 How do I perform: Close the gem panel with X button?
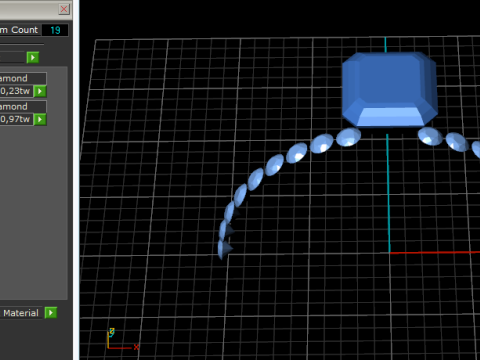click(64, 9)
